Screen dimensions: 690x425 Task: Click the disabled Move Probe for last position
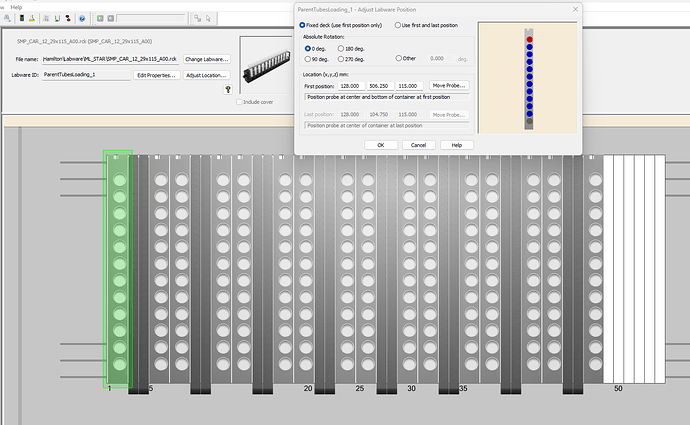point(449,114)
